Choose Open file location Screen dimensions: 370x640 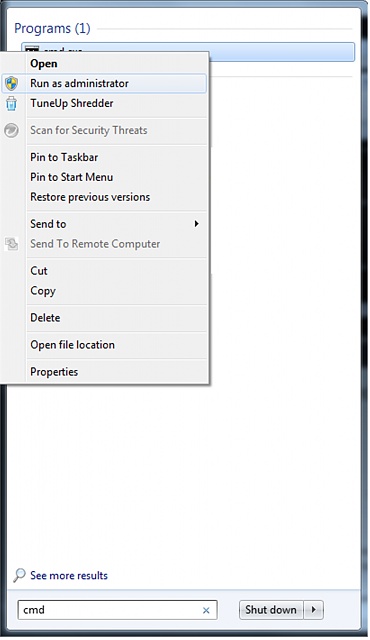coord(73,345)
